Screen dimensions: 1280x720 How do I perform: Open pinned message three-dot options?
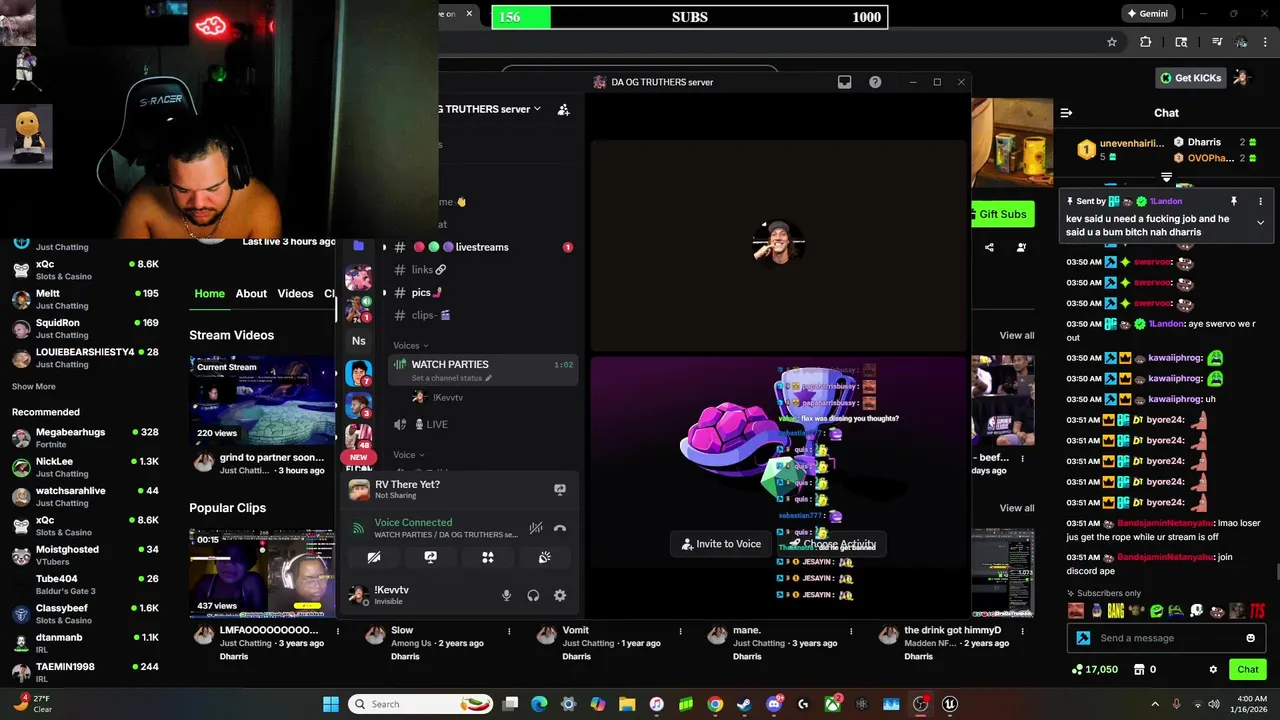(x=1260, y=201)
